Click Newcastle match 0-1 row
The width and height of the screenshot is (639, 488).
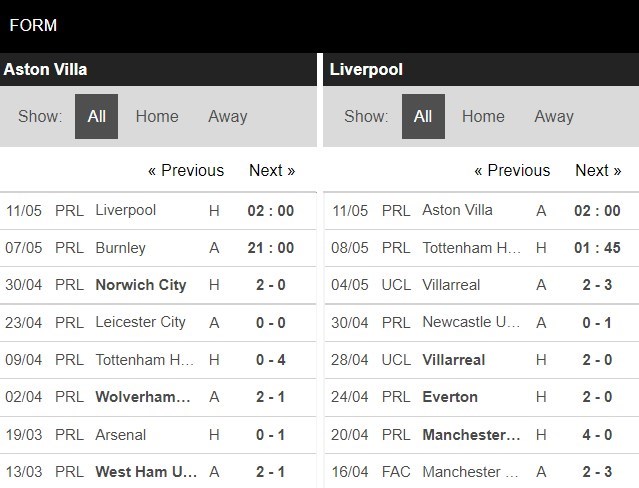[x=468, y=322]
